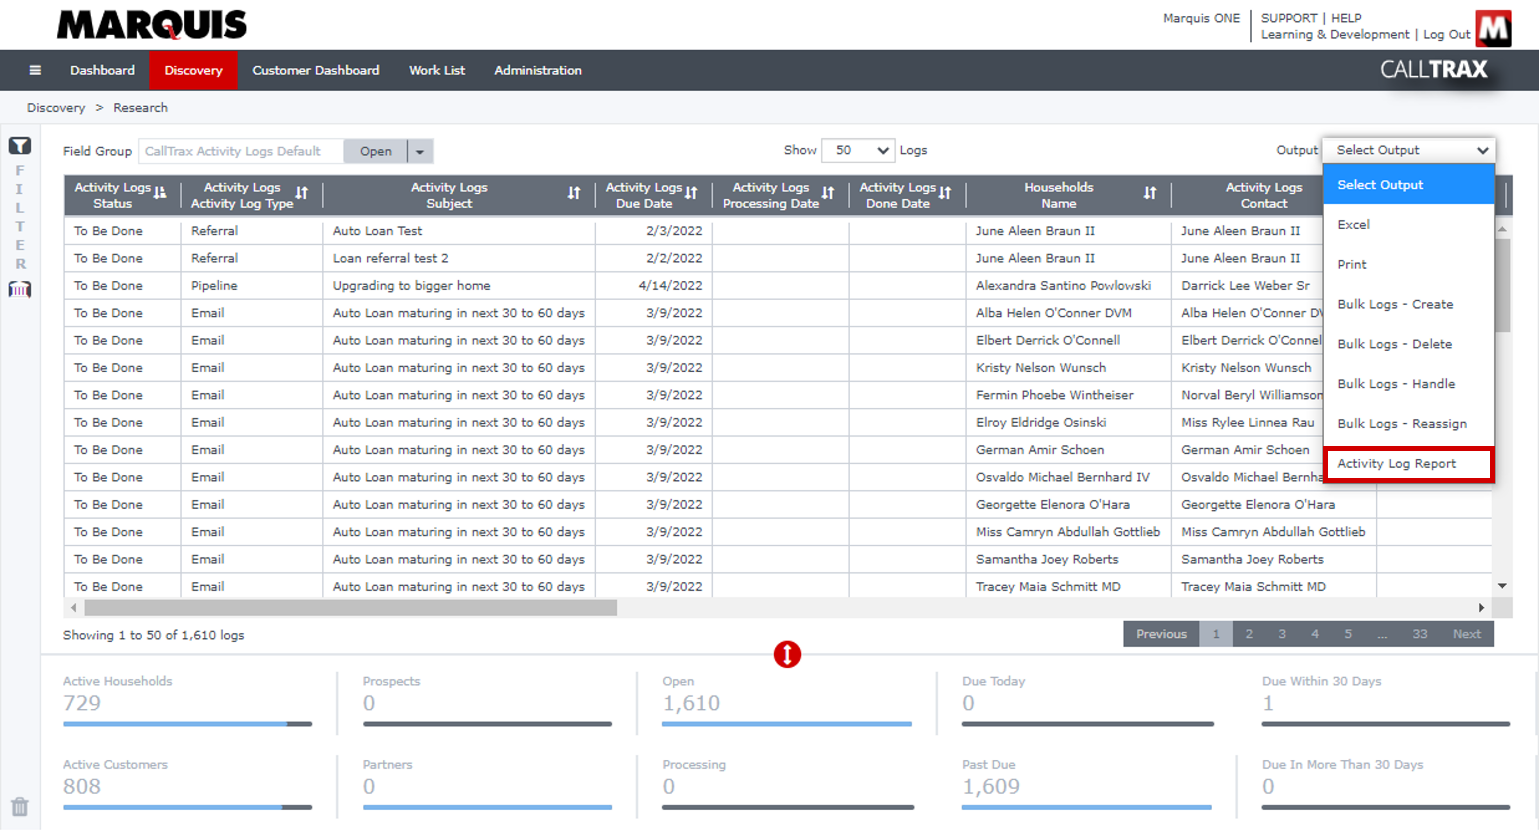1539x831 pixels.
Task: Click the trash icon in bottom-left corner
Action: (x=21, y=806)
